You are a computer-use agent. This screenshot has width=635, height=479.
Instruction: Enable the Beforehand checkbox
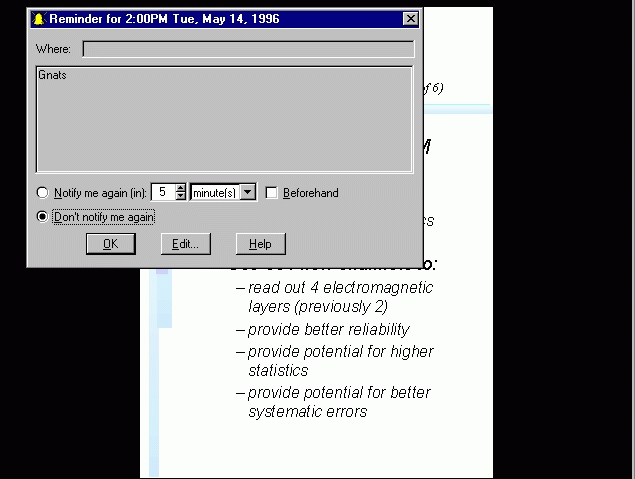click(272, 193)
